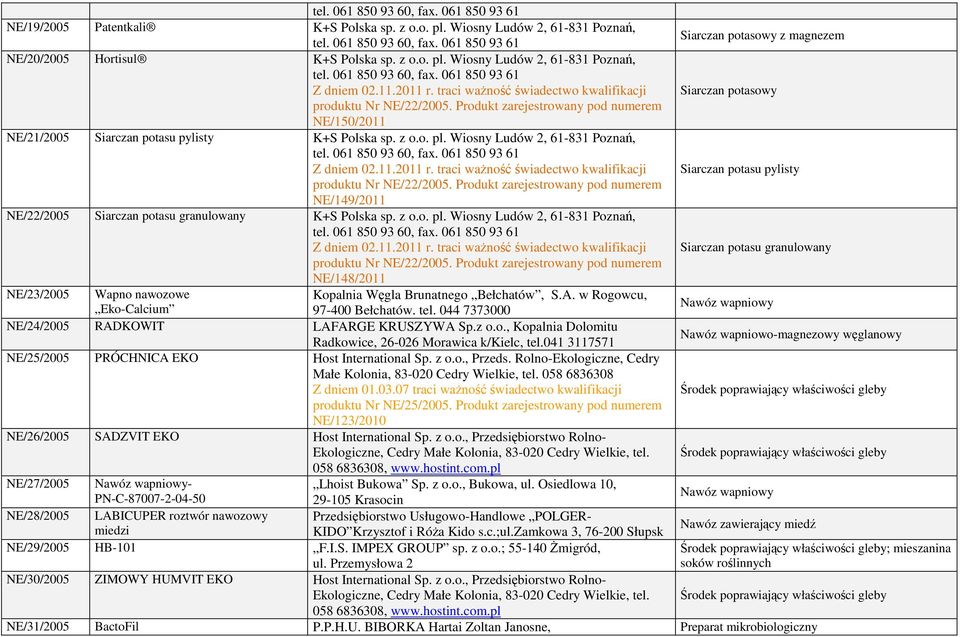Click the „POLGER- KIDO" Przedsiębiorstwo Usługowo-Handlowe producer text

(488, 524)
